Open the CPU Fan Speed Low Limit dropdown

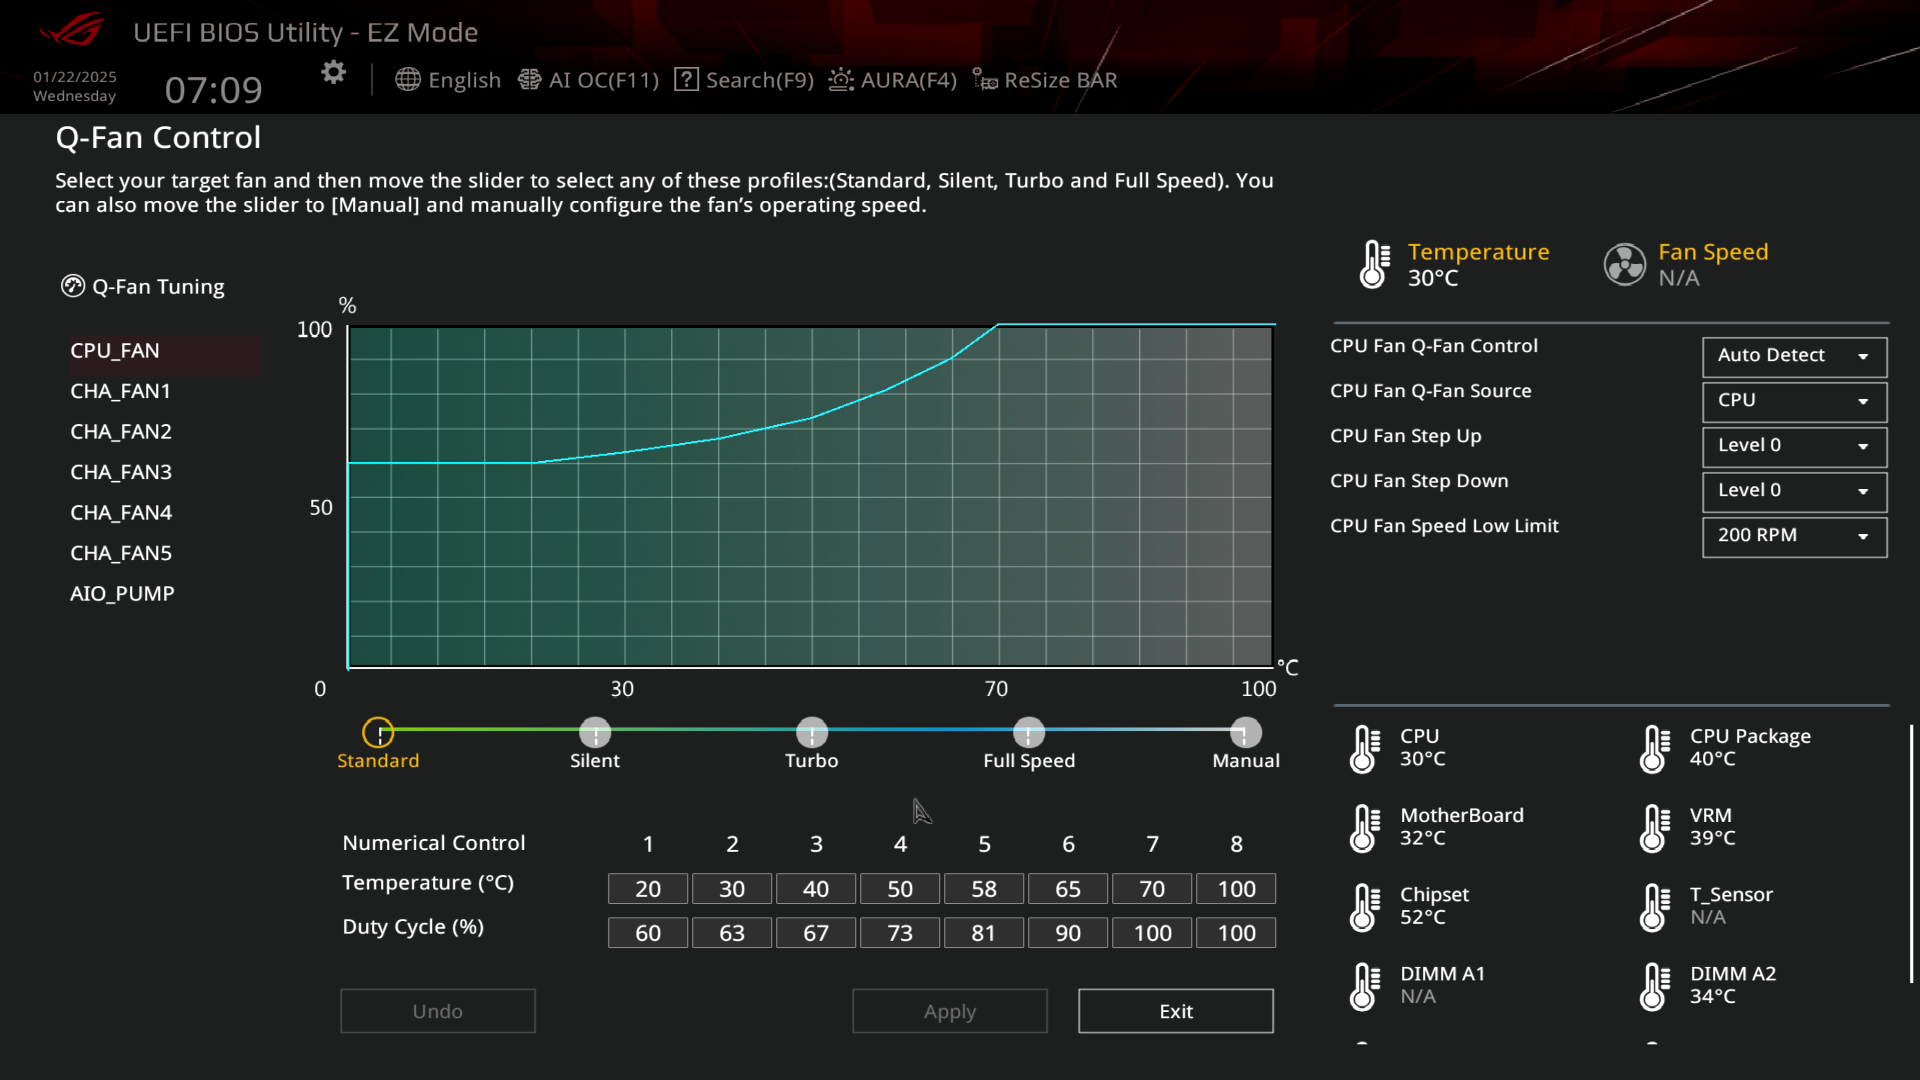click(x=1793, y=534)
